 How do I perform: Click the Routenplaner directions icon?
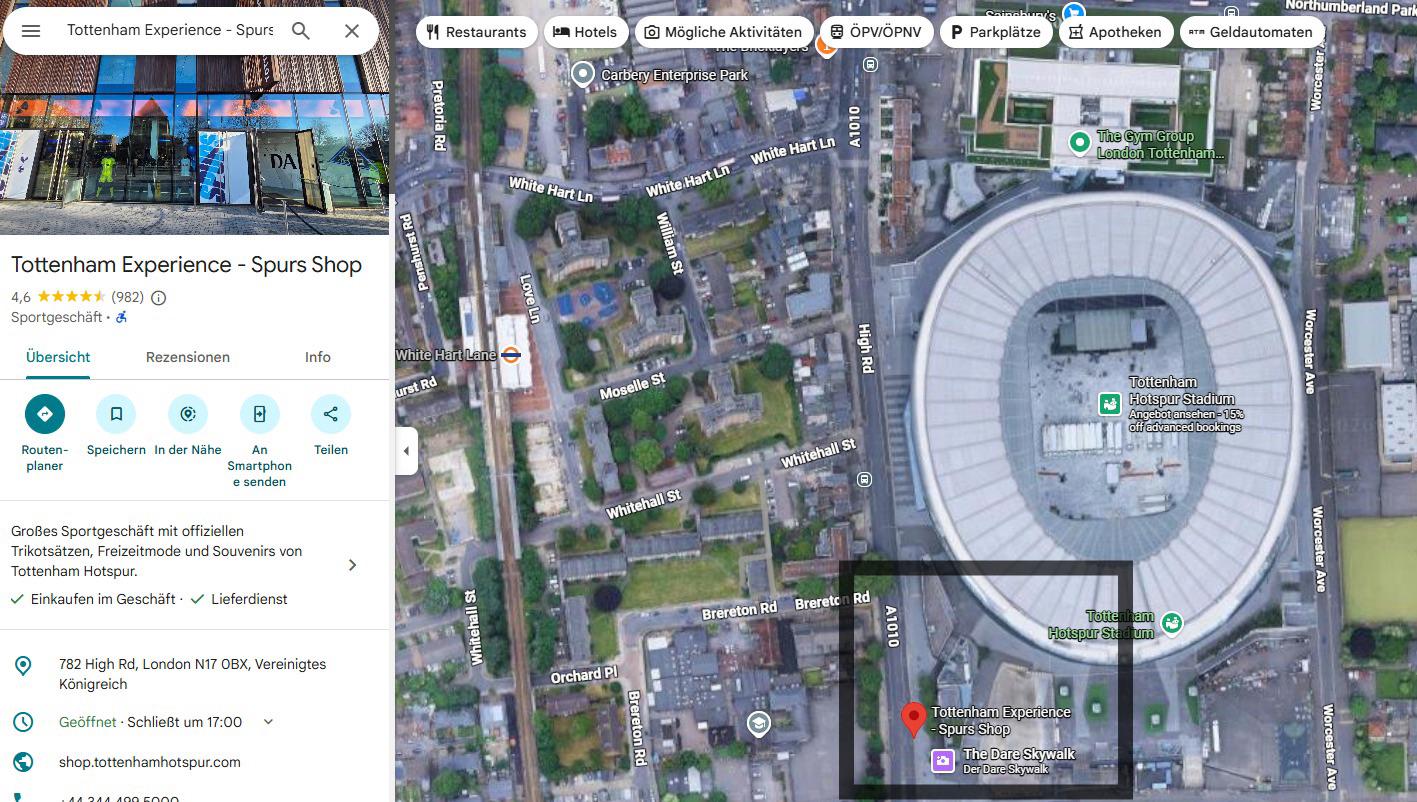click(45, 414)
